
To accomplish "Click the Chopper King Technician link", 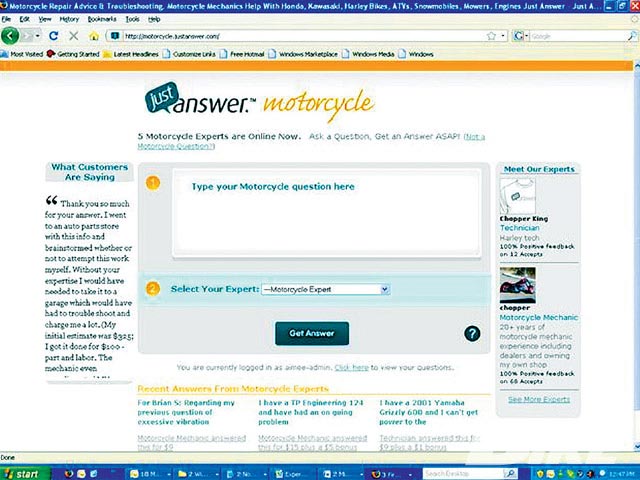I will 520,228.
